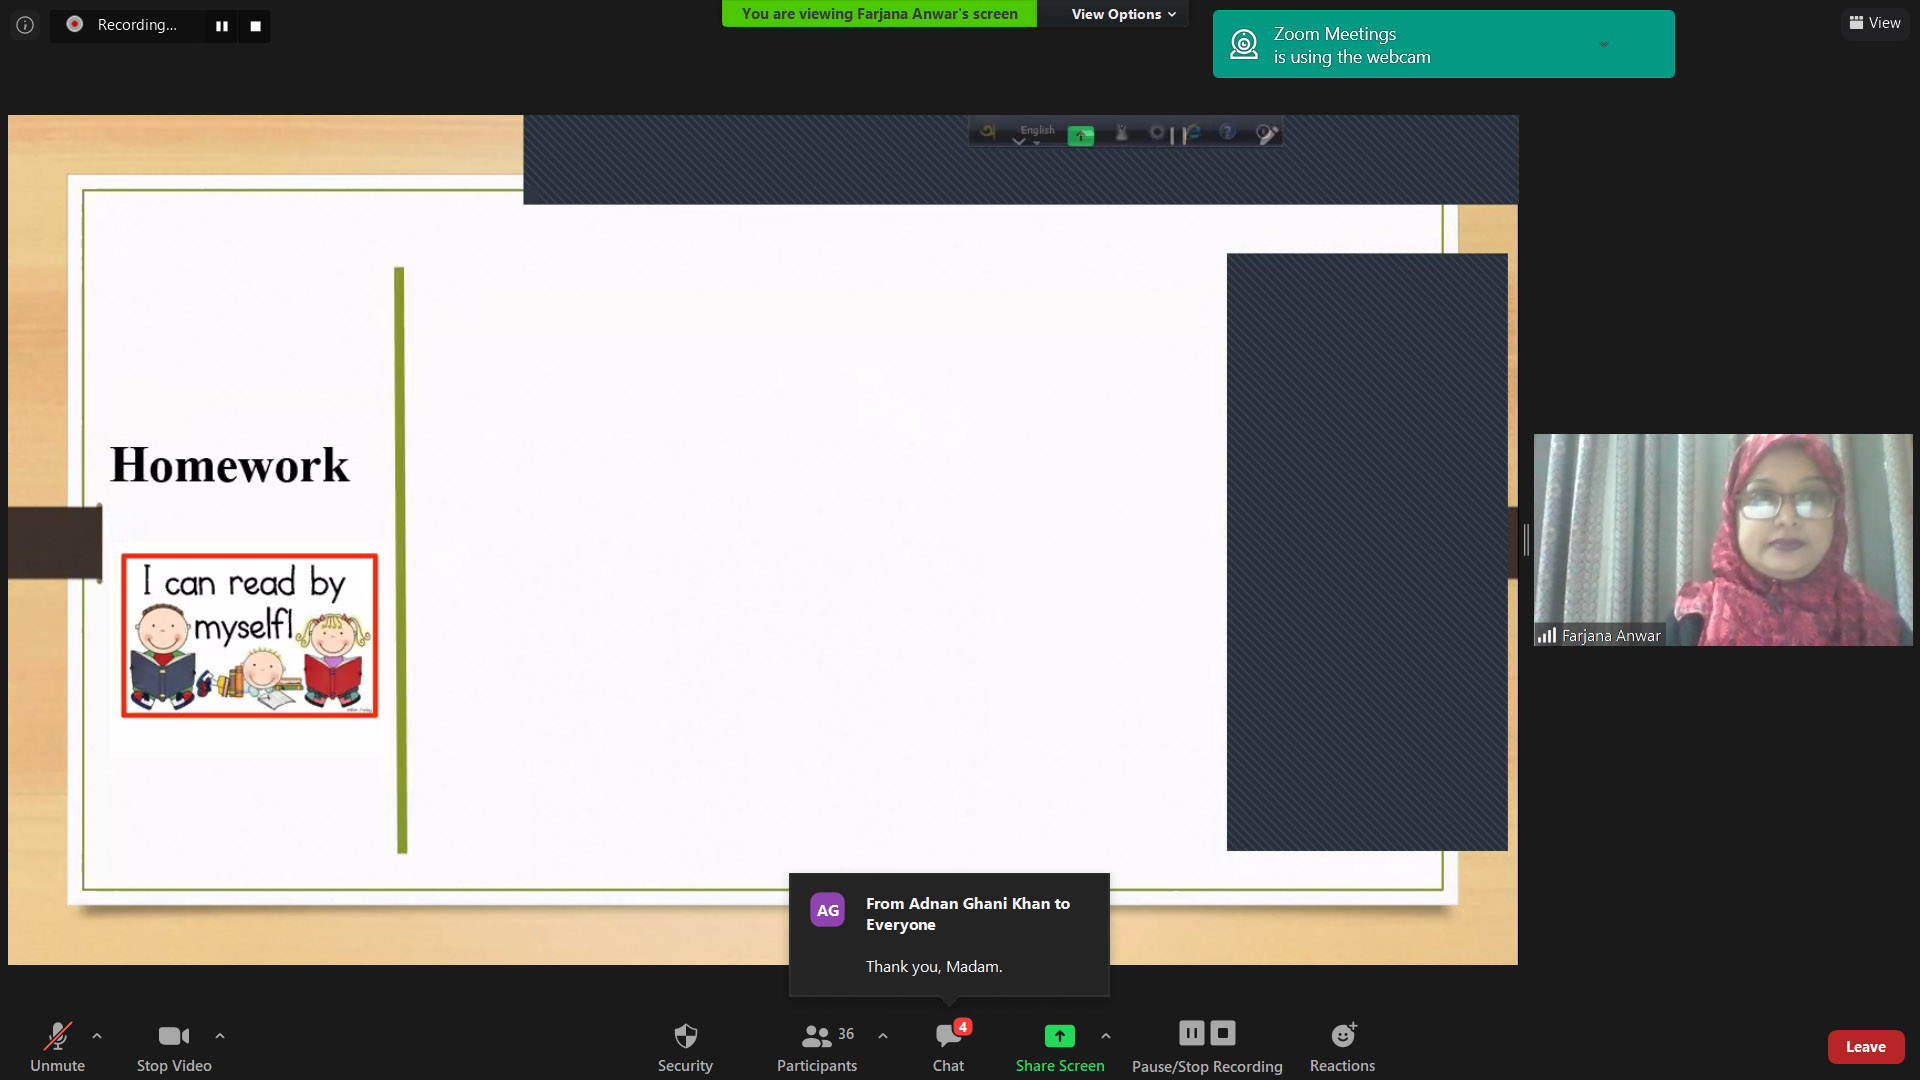This screenshot has width=1920, height=1080.
Task: Click the Farjana Anwar name label
Action: [1611, 636]
